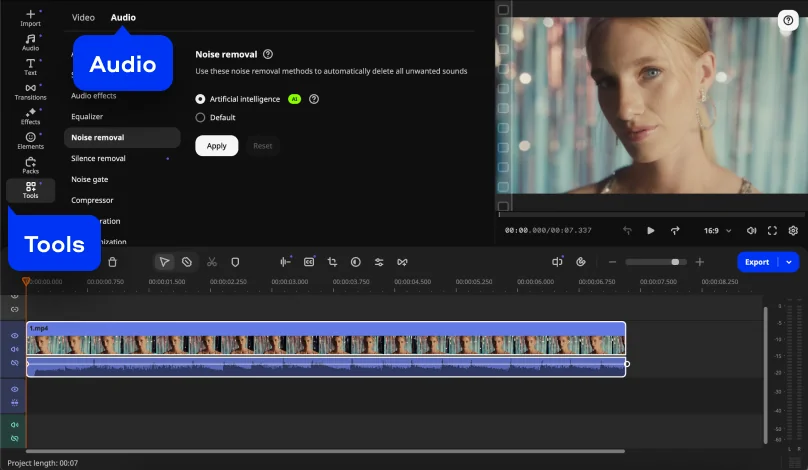
Task: Select the Default noise removal option
Action: click(x=201, y=117)
